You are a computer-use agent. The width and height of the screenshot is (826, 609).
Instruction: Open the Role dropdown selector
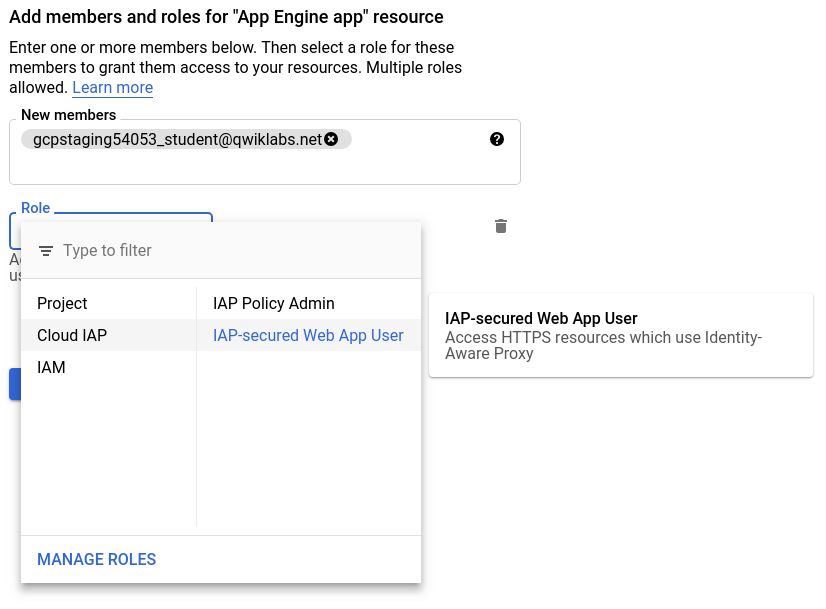tap(112, 230)
